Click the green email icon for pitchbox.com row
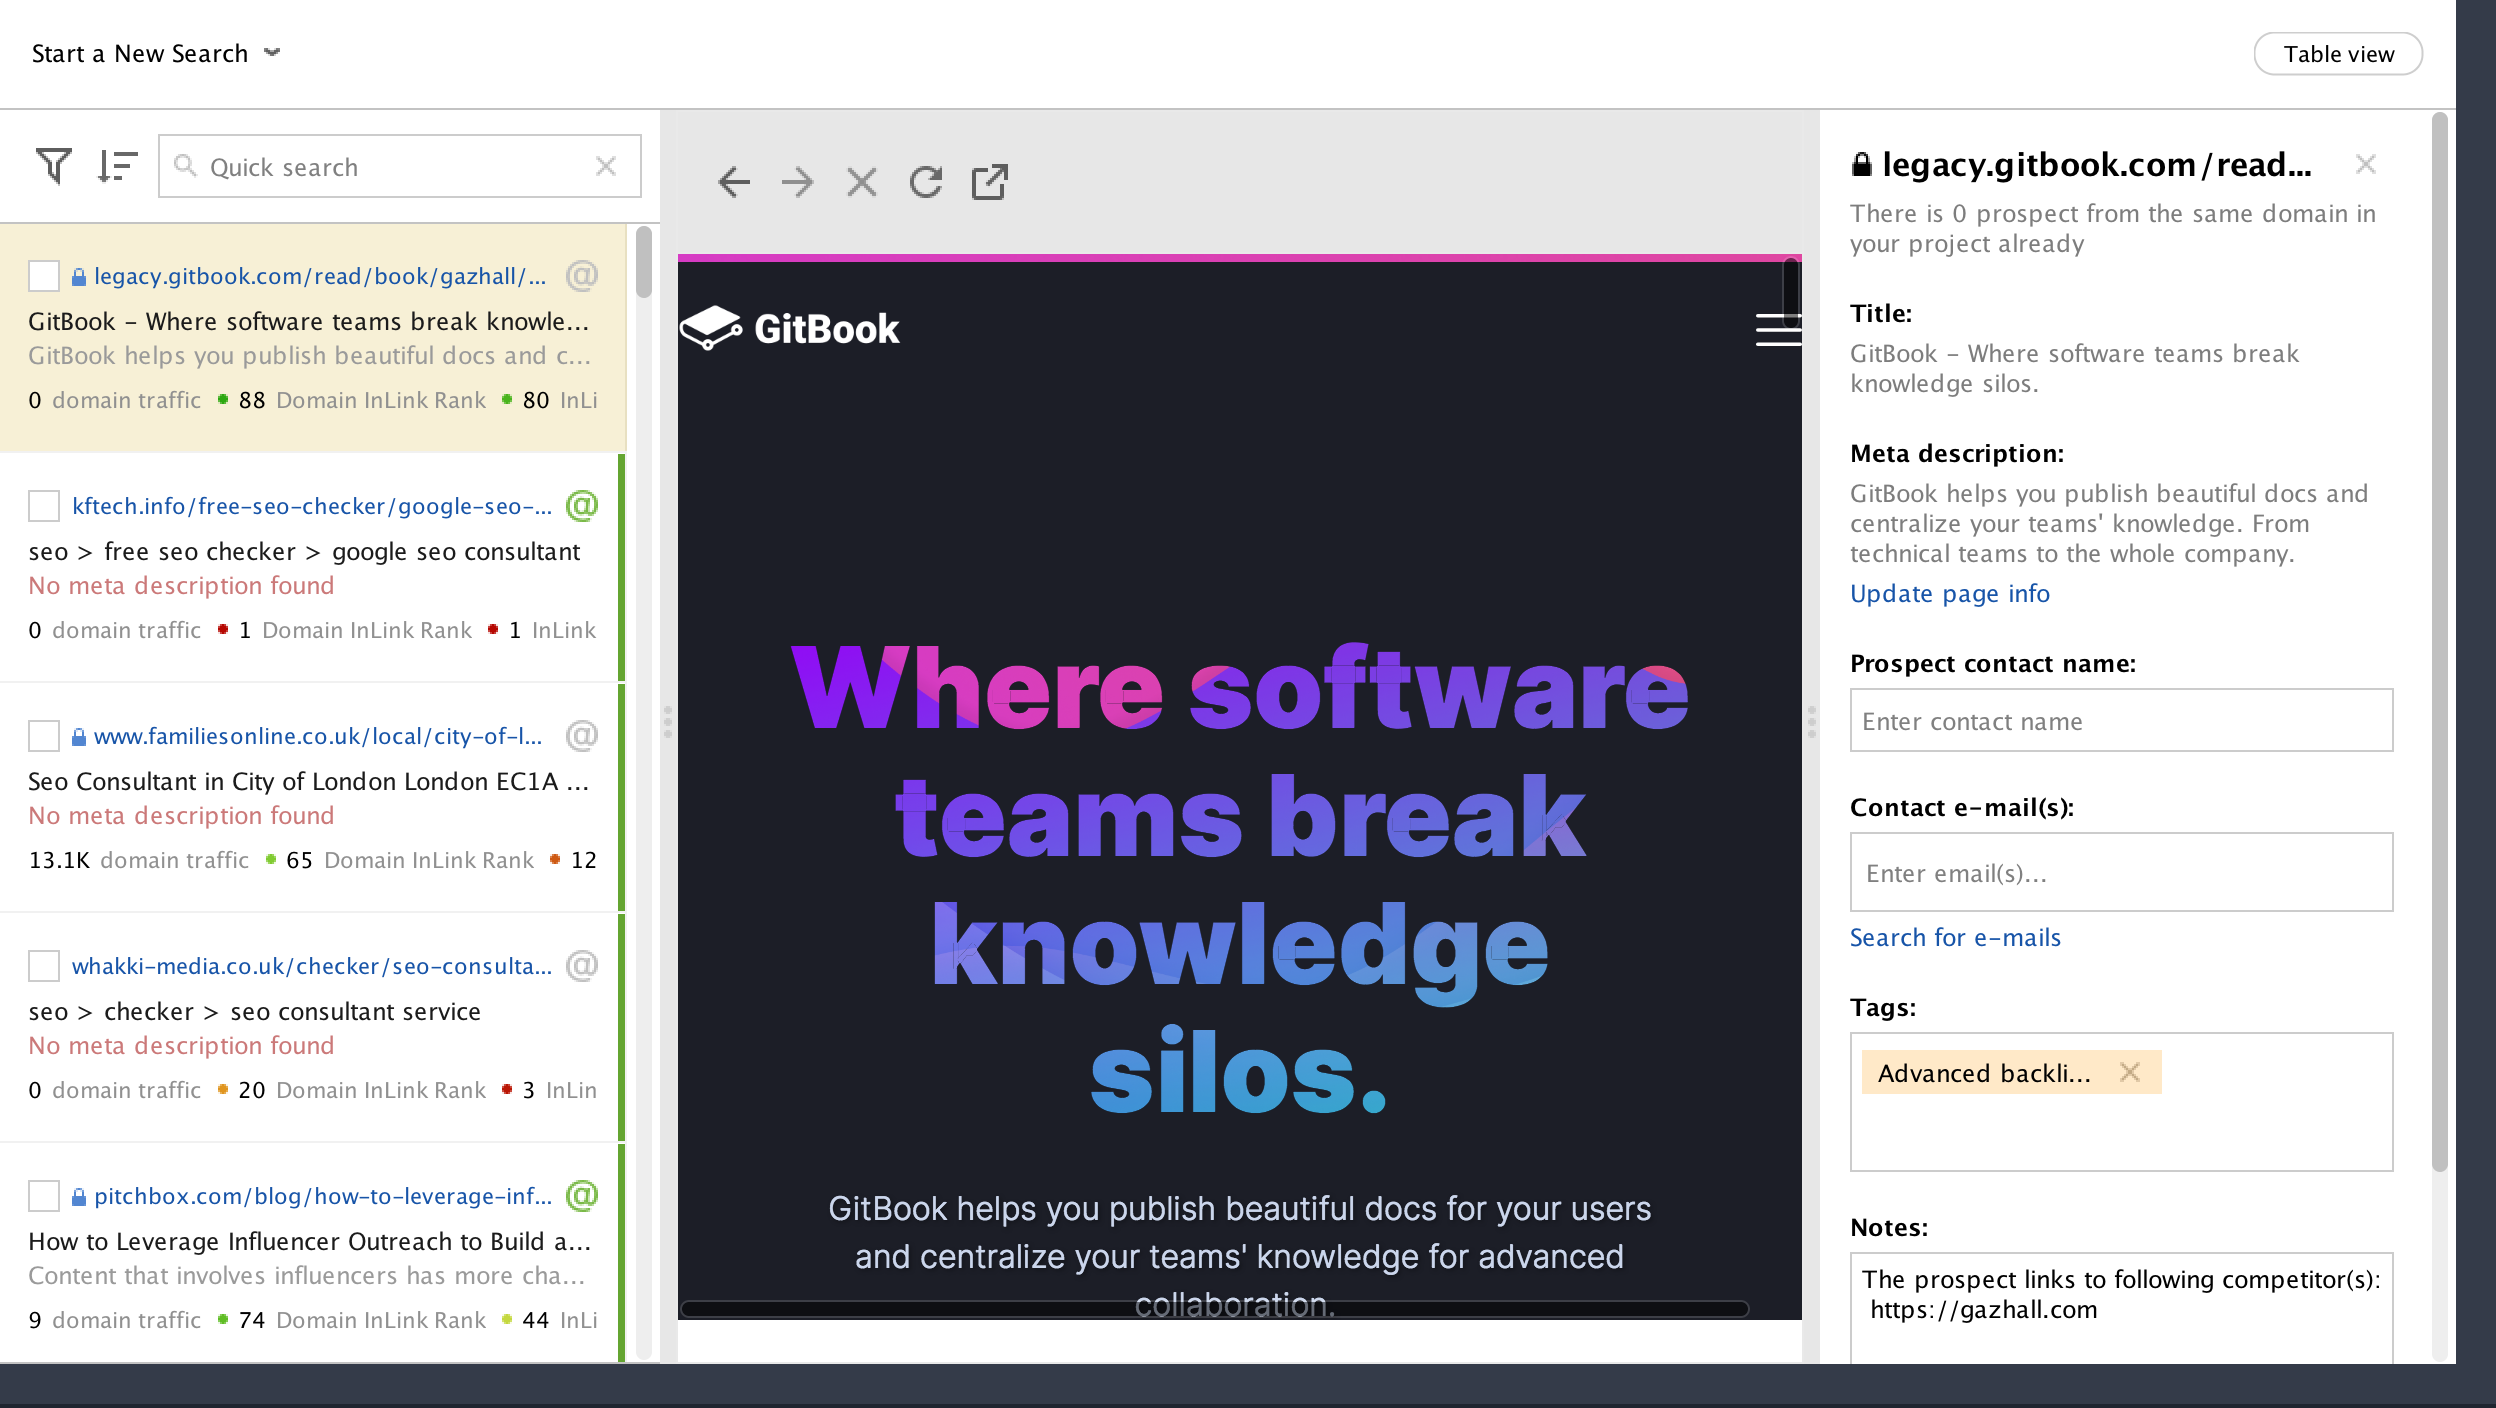This screenshot has width=2496, height=1408. pyautogui.click(x=582, y=1195)
